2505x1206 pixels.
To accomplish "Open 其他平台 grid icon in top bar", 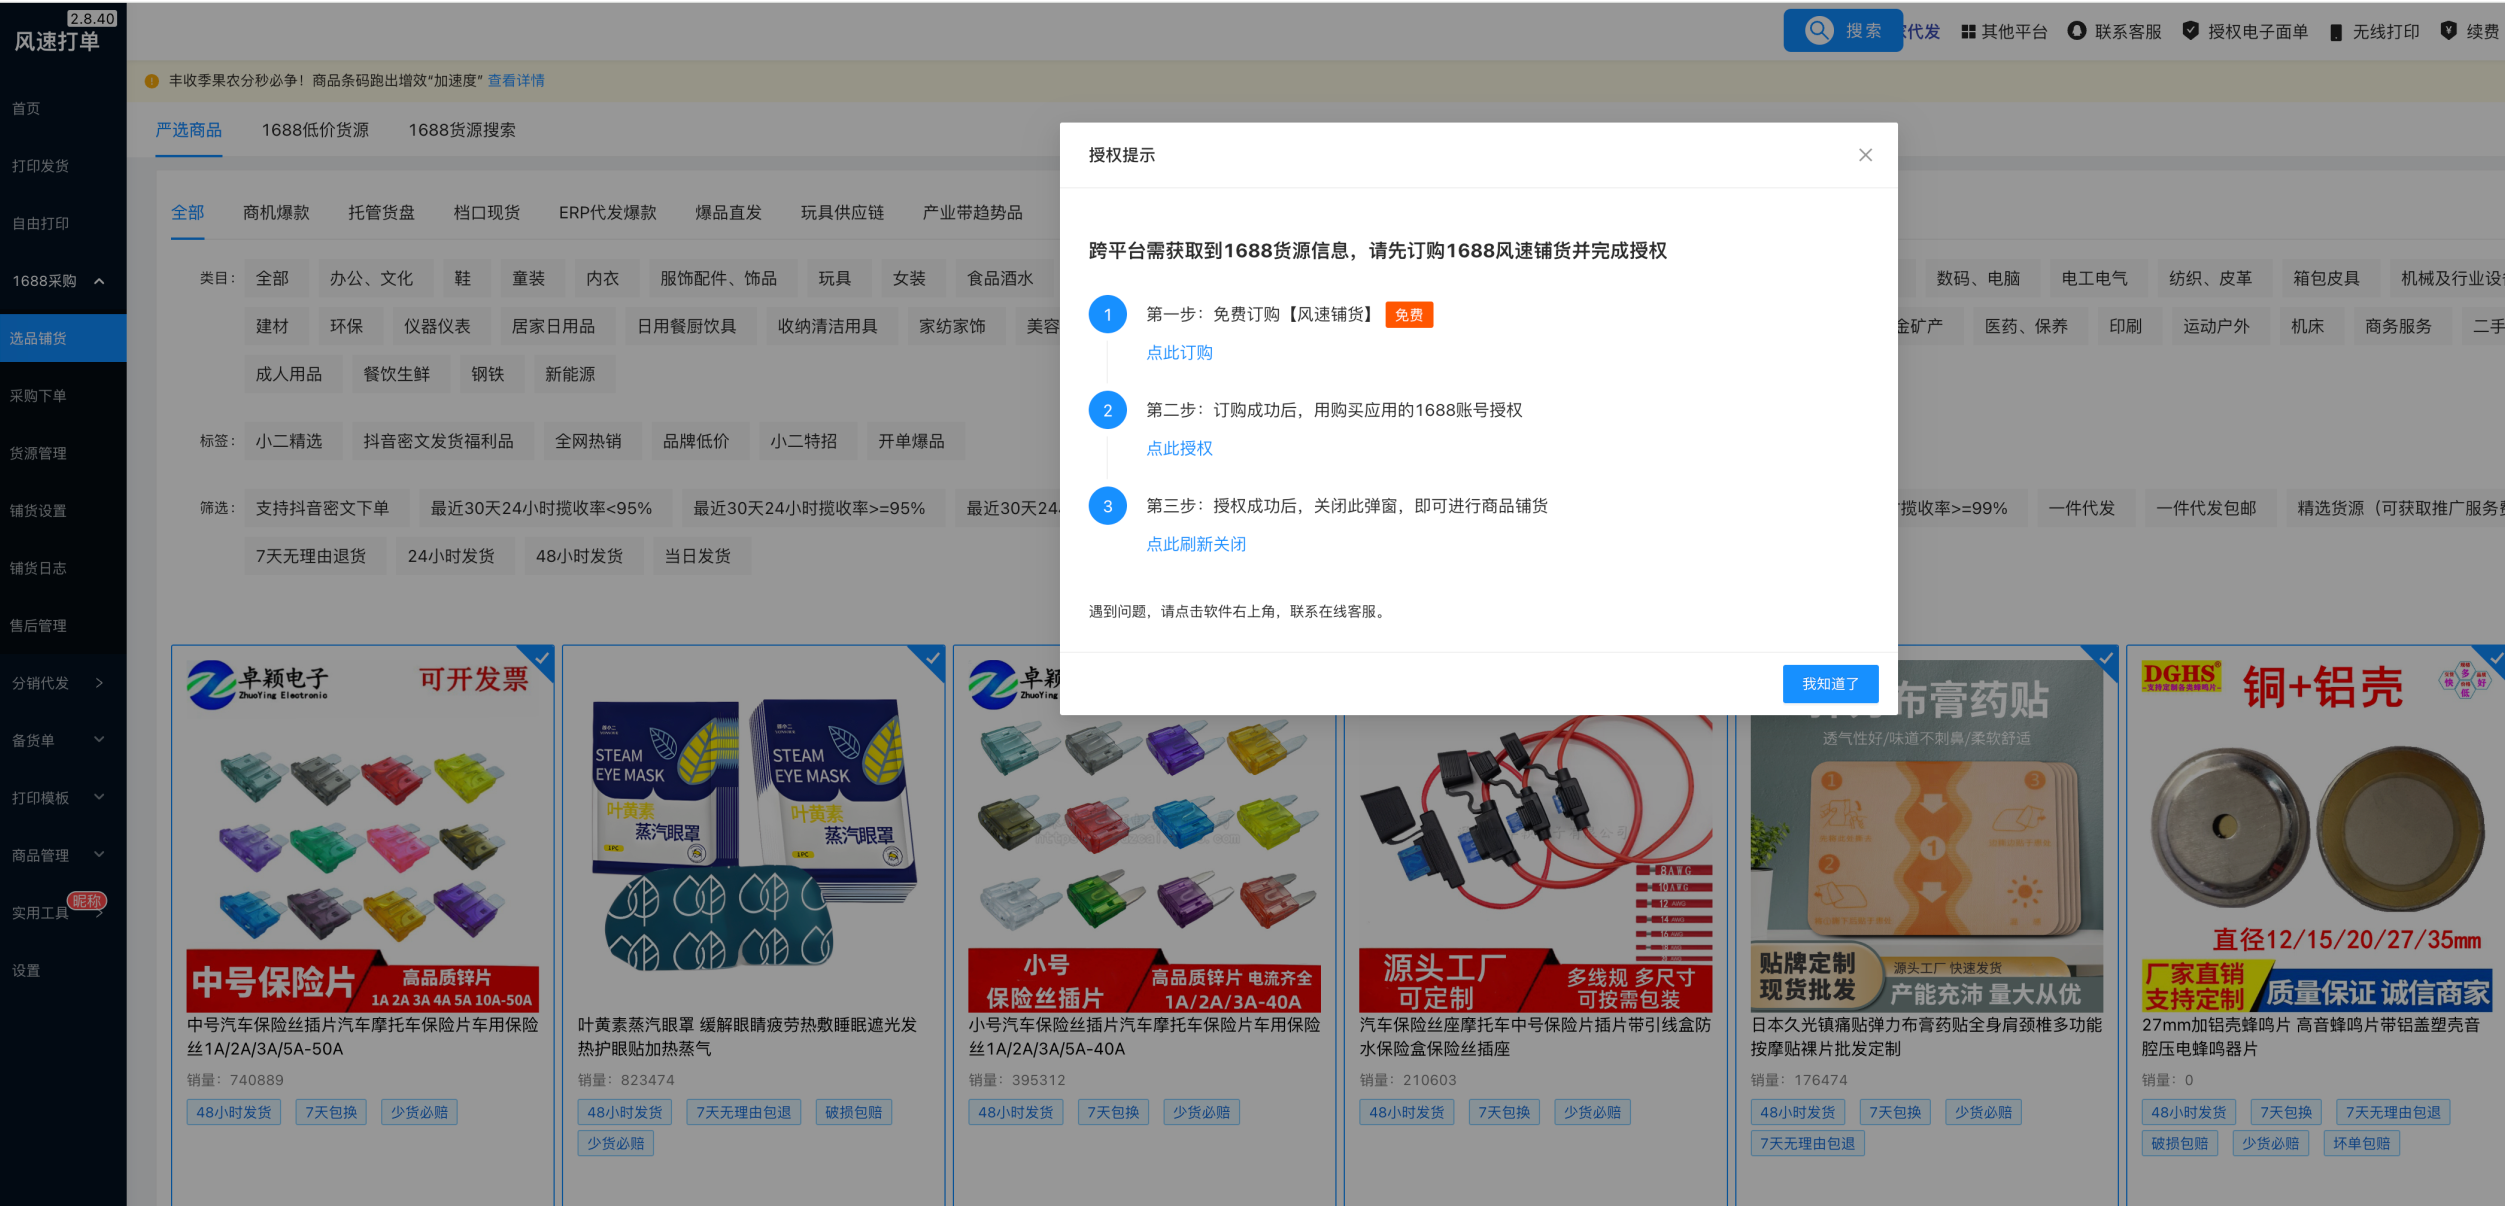I will click(x=1968, y=32).
